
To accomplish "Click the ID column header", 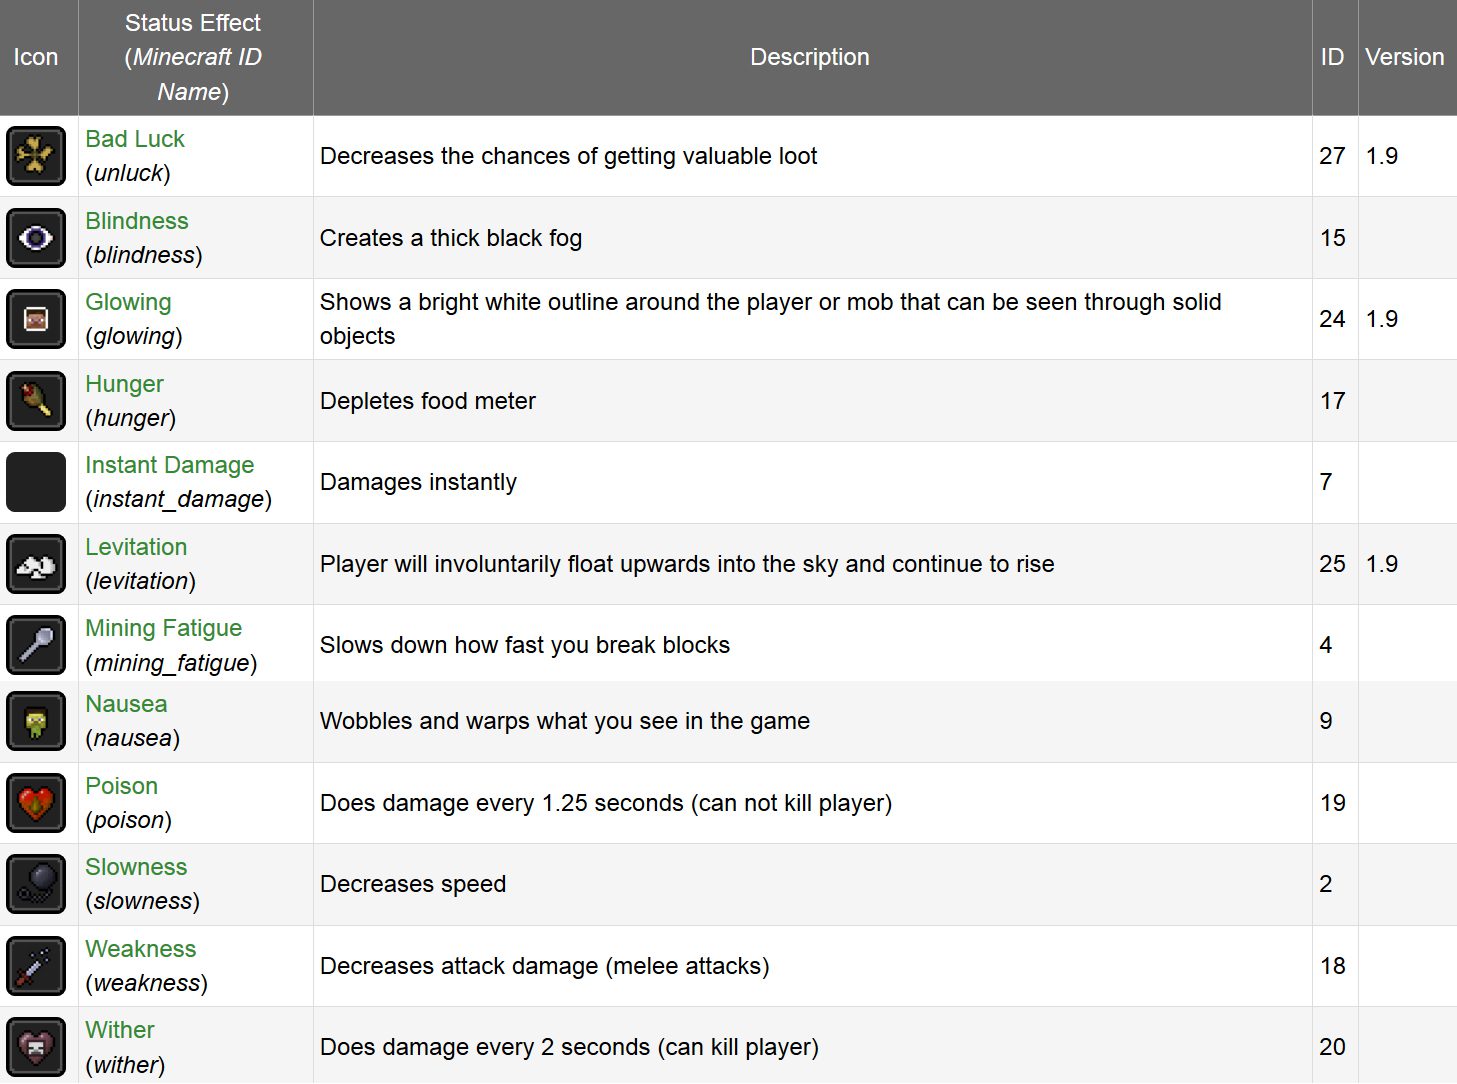I will click(1333, 57).
